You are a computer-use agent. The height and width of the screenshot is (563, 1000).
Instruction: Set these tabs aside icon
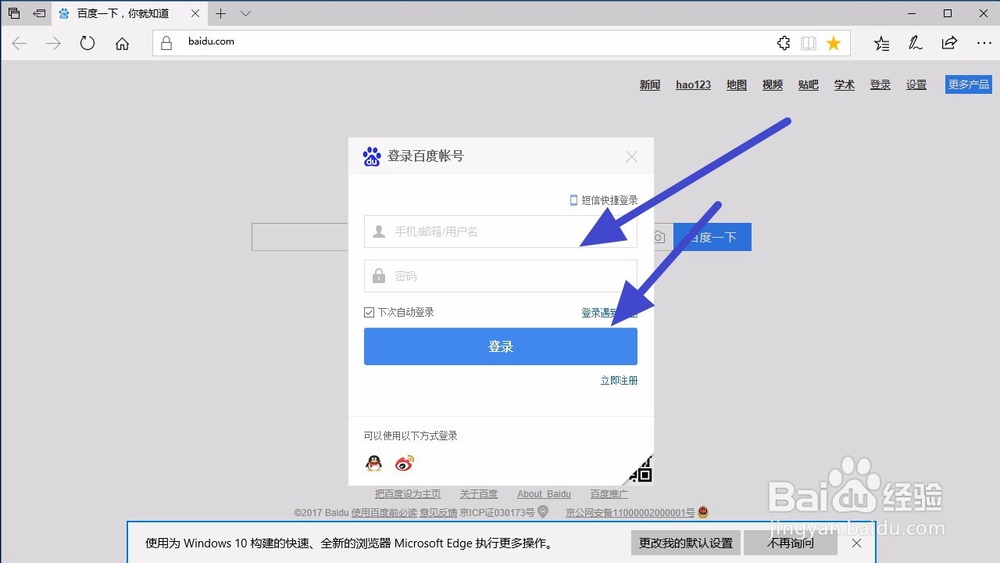pyautogui.click(x=39, y=13)
